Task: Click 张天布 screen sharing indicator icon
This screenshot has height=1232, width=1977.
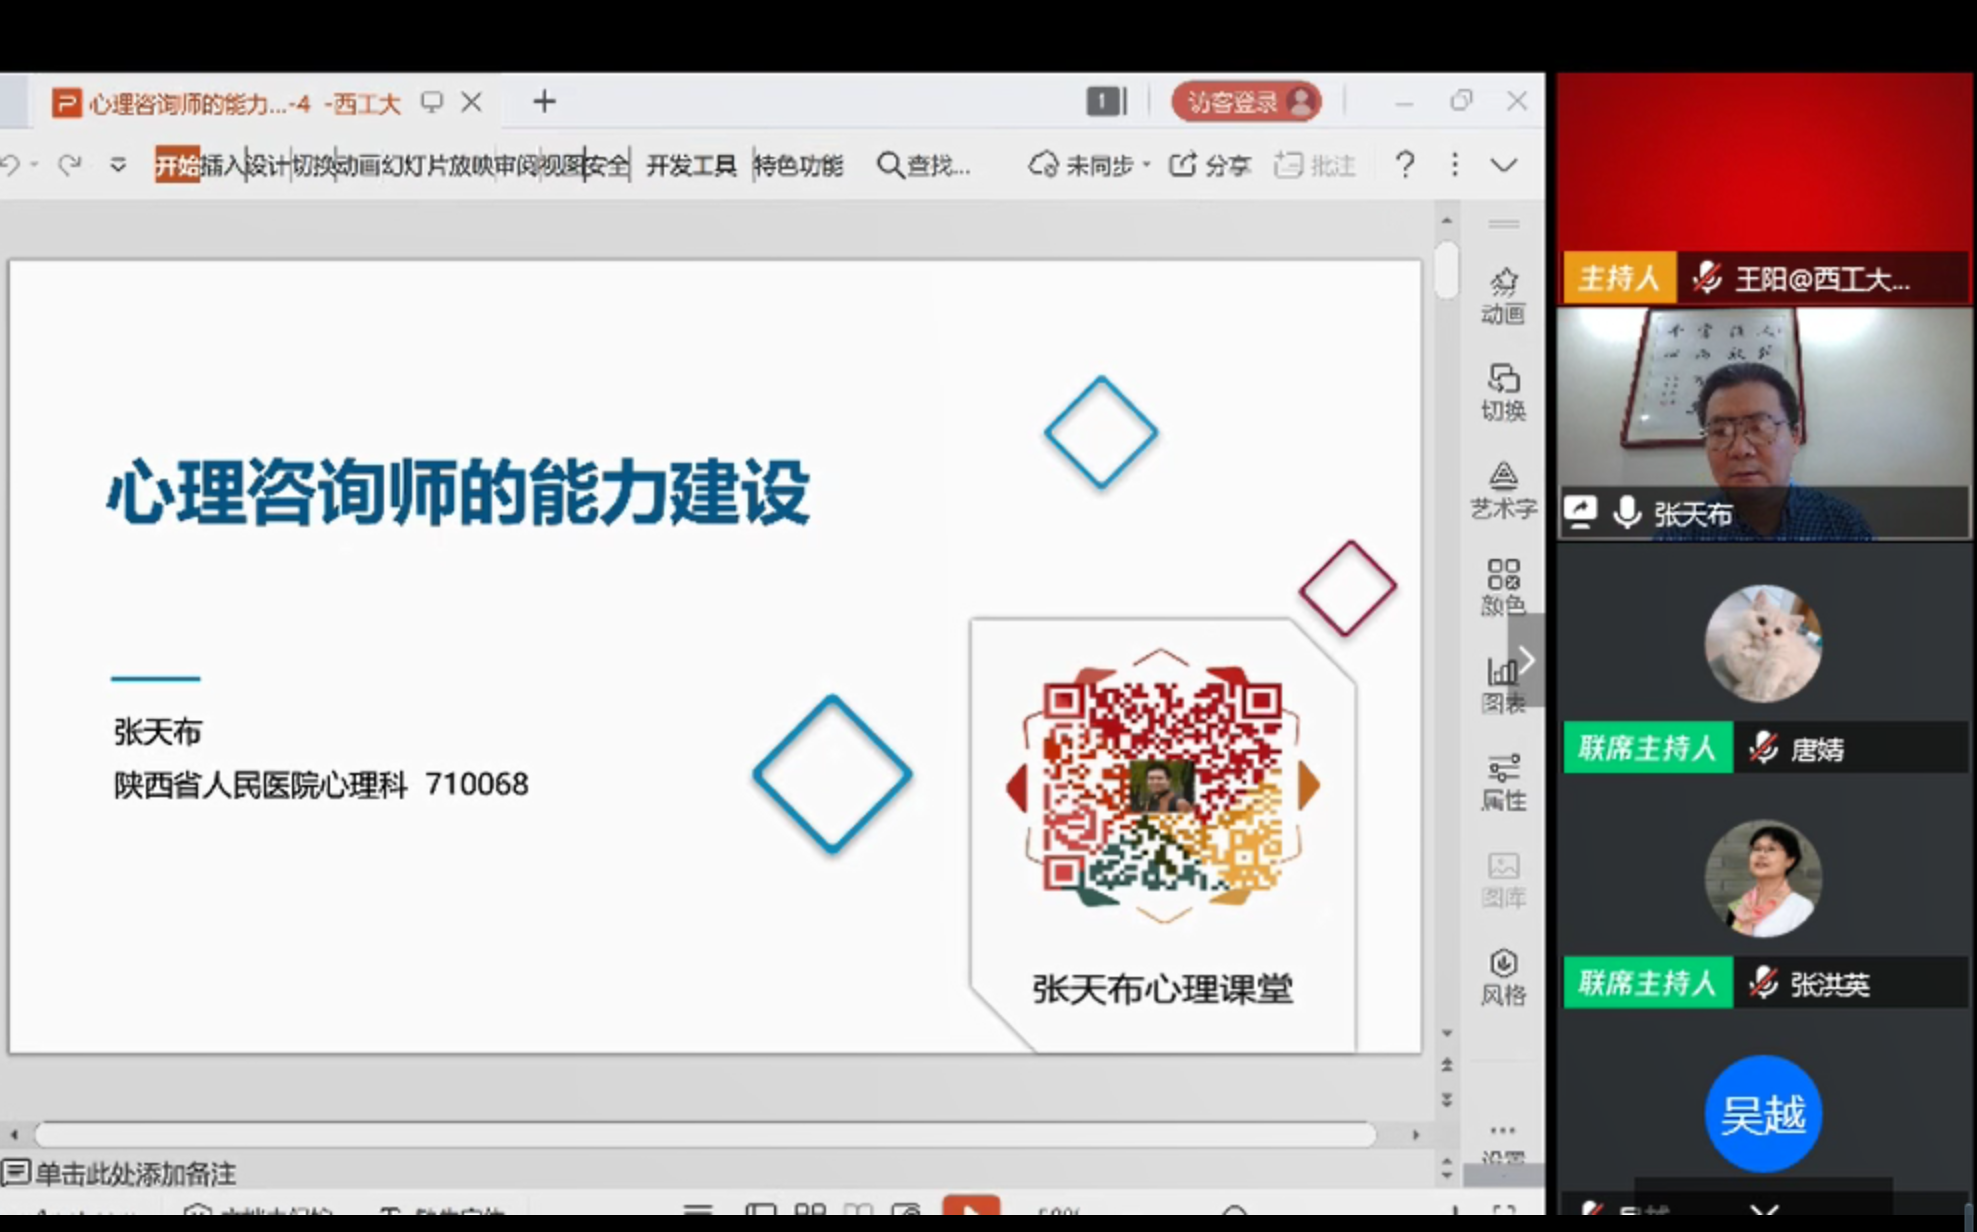Action: coord(1581,513)
